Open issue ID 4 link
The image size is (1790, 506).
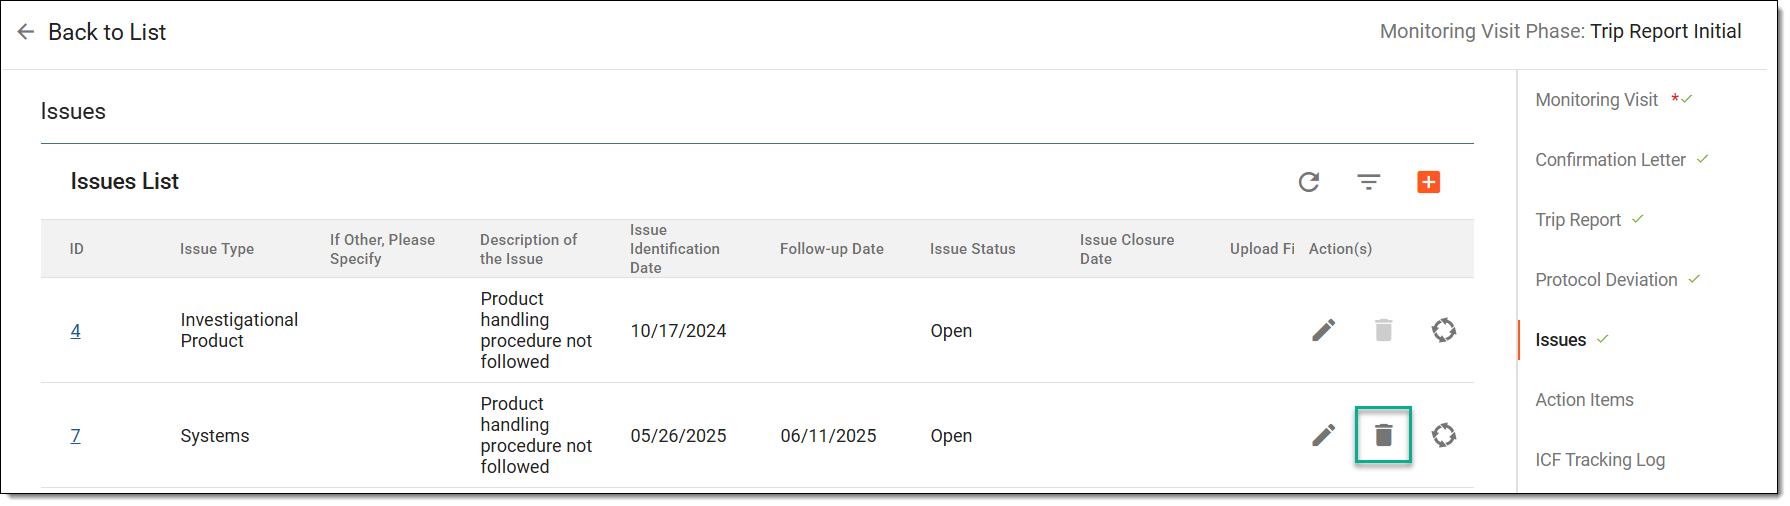(76, 331)
